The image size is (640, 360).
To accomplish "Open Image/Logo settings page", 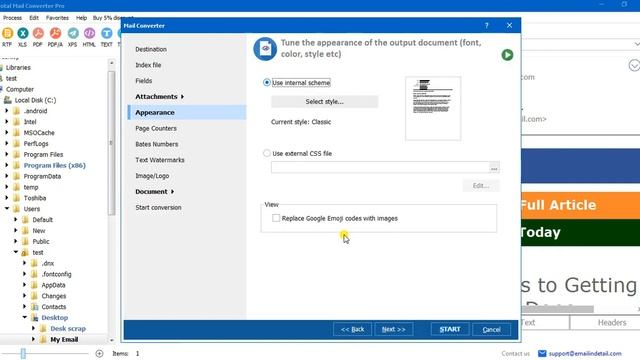I will pos(152,176).
